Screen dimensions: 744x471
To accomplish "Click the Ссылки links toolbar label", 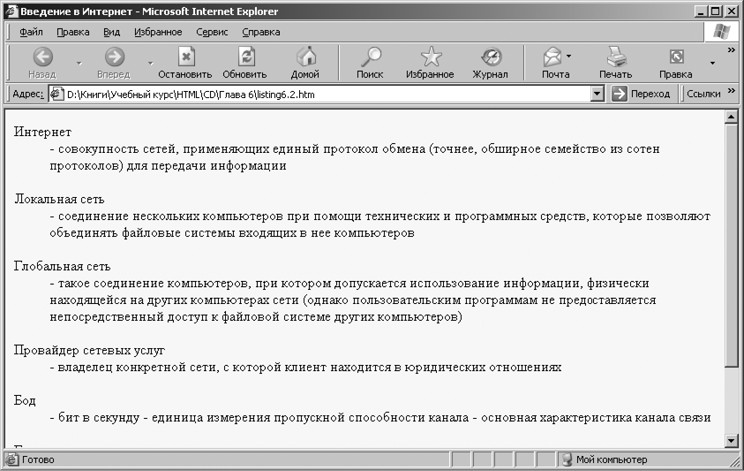I will point(706,94).
